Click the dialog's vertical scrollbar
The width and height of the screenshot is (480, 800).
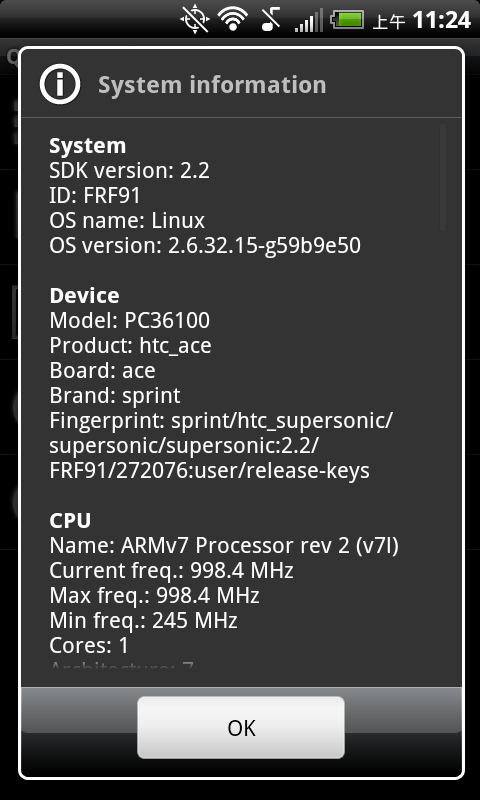tap(442, 178)
